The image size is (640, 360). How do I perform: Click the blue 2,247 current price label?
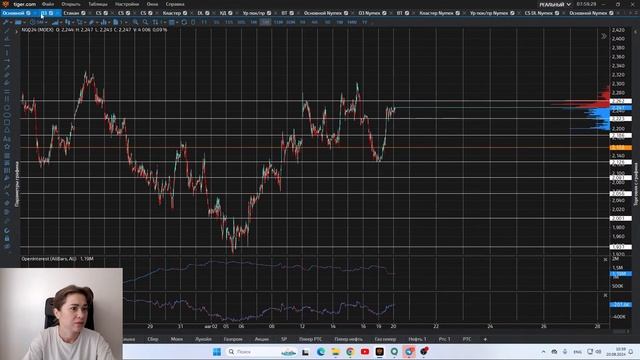621,108
